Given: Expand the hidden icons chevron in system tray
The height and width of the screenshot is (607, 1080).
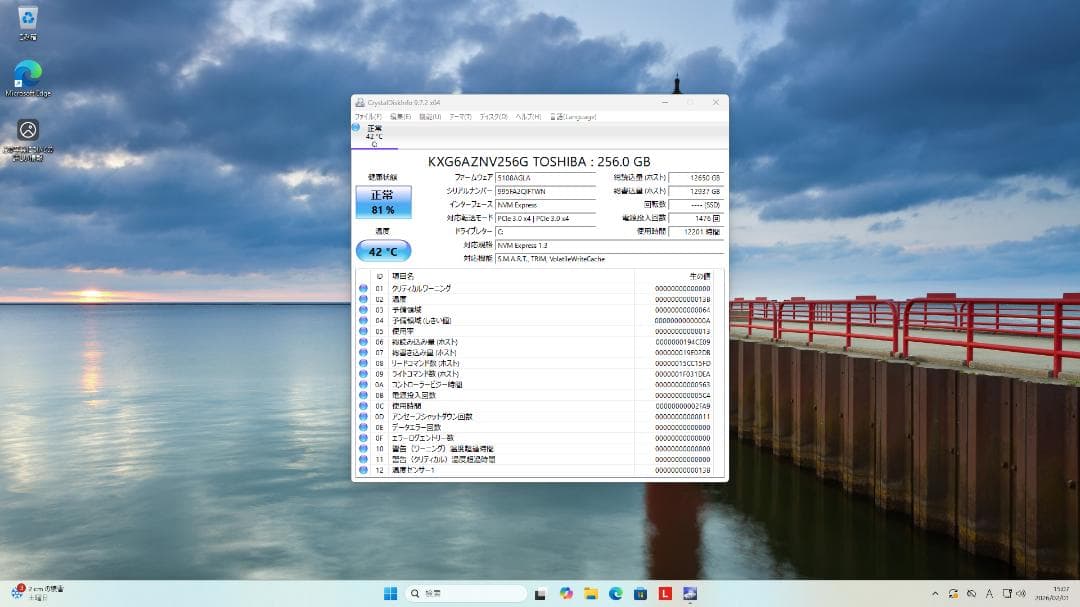Looking at the screenshot, I should pyautogui.click(x=934, y=592).
